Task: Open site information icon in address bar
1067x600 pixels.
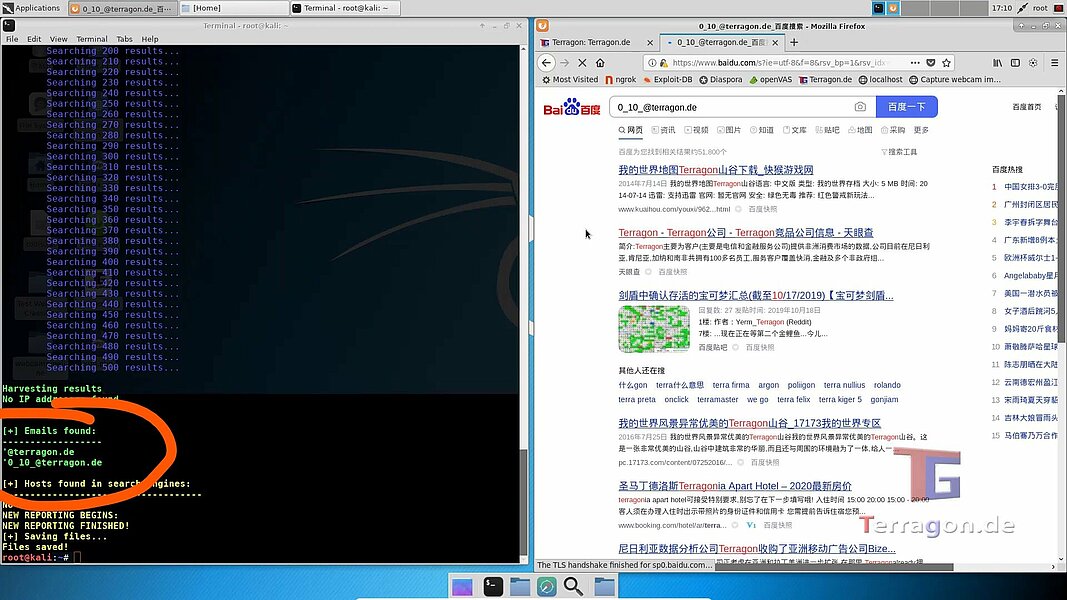Action: (x=652, y=63)
